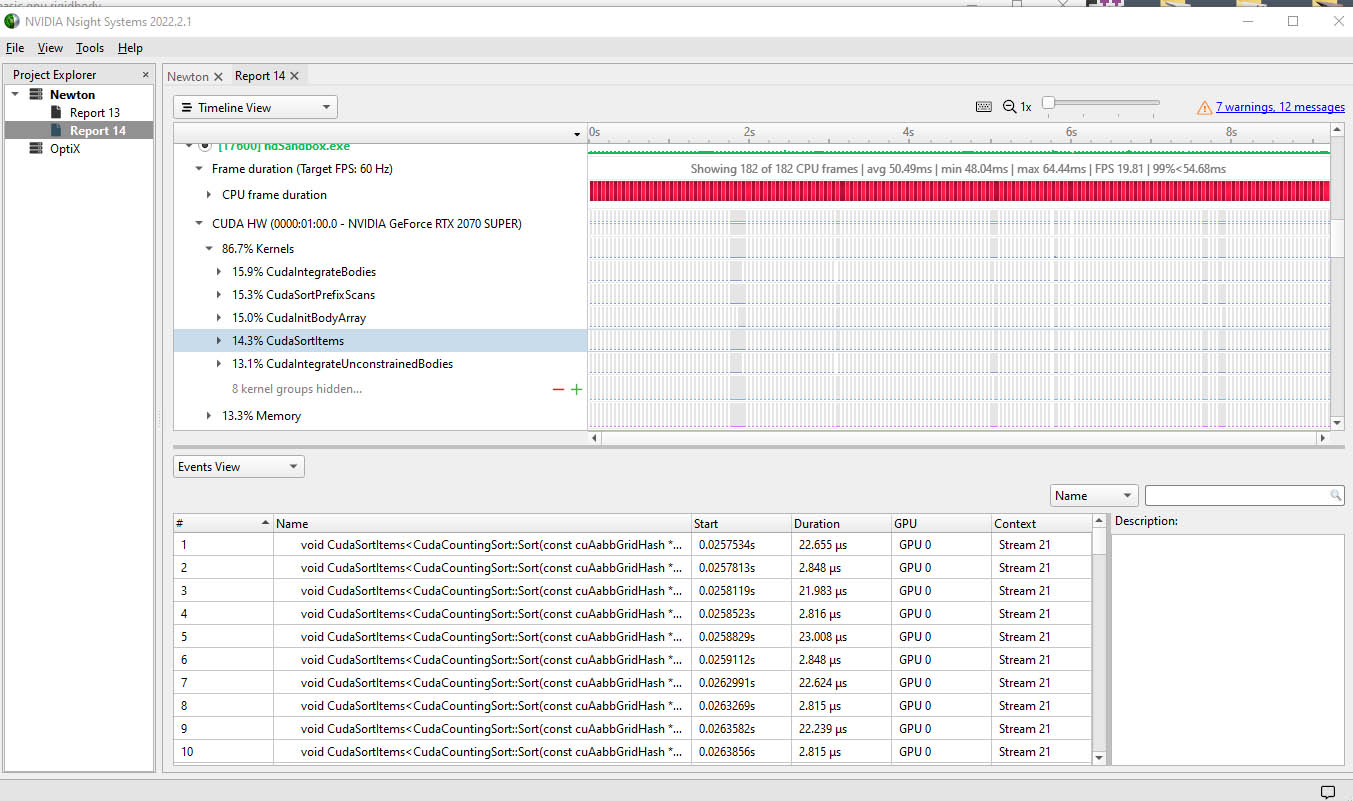Toggle the radio button beside ndSandbox.exe

click(205, 146)
